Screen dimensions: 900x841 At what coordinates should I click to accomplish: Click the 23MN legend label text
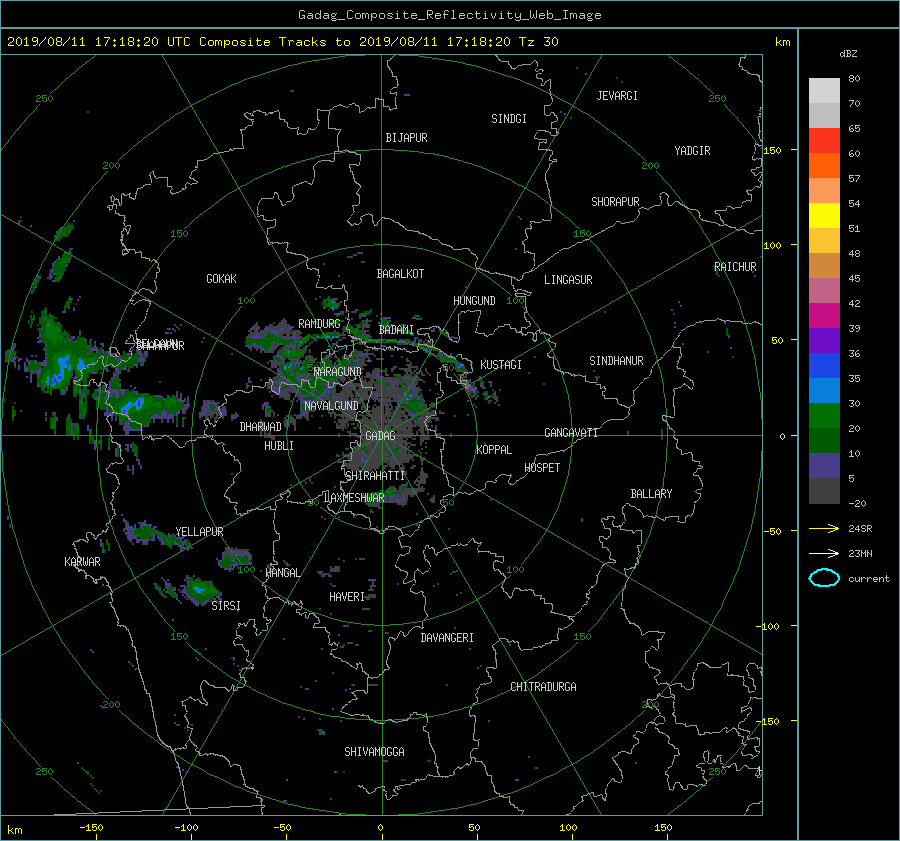point(860,553)
